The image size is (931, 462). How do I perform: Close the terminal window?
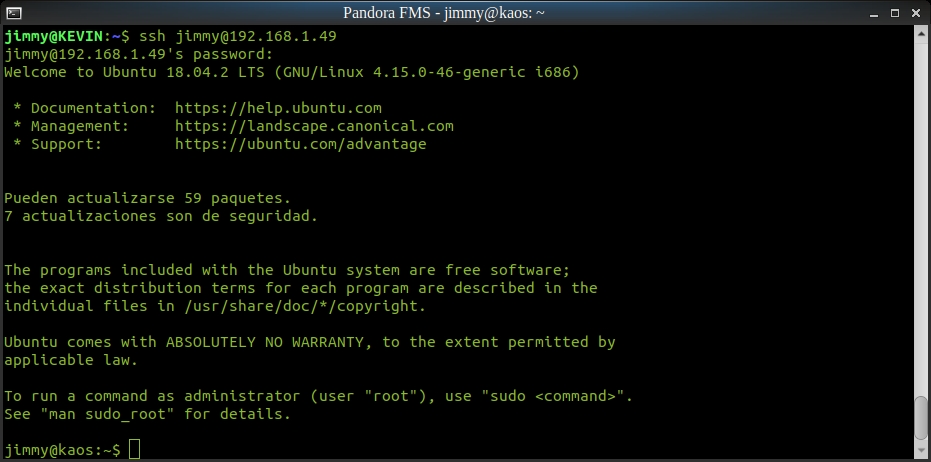coord(917,12)
